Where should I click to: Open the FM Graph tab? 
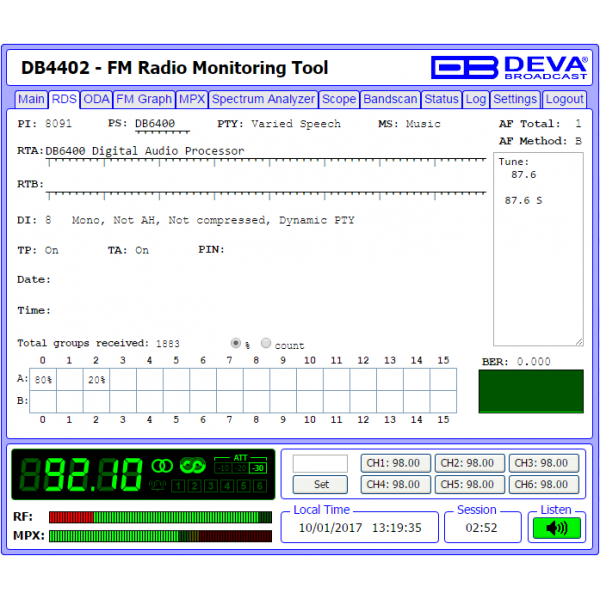(x=144, y=99)
